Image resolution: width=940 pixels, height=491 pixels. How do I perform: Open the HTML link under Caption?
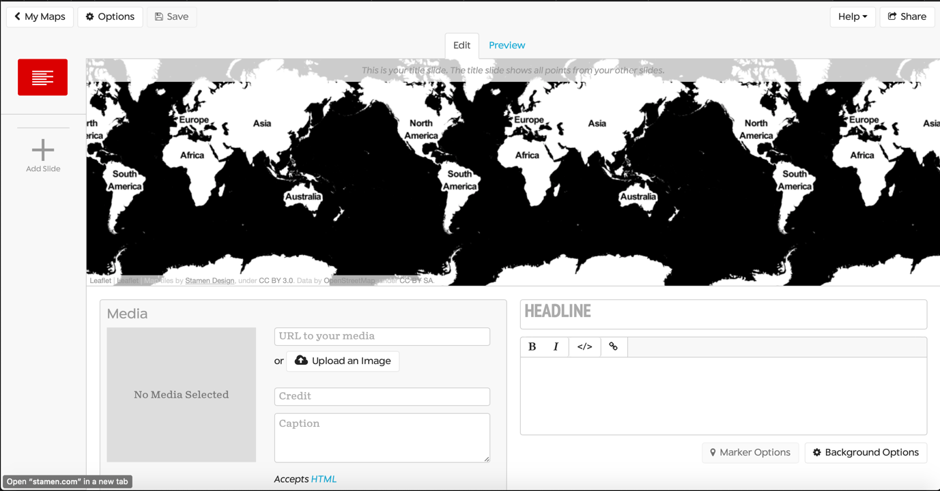323,480
